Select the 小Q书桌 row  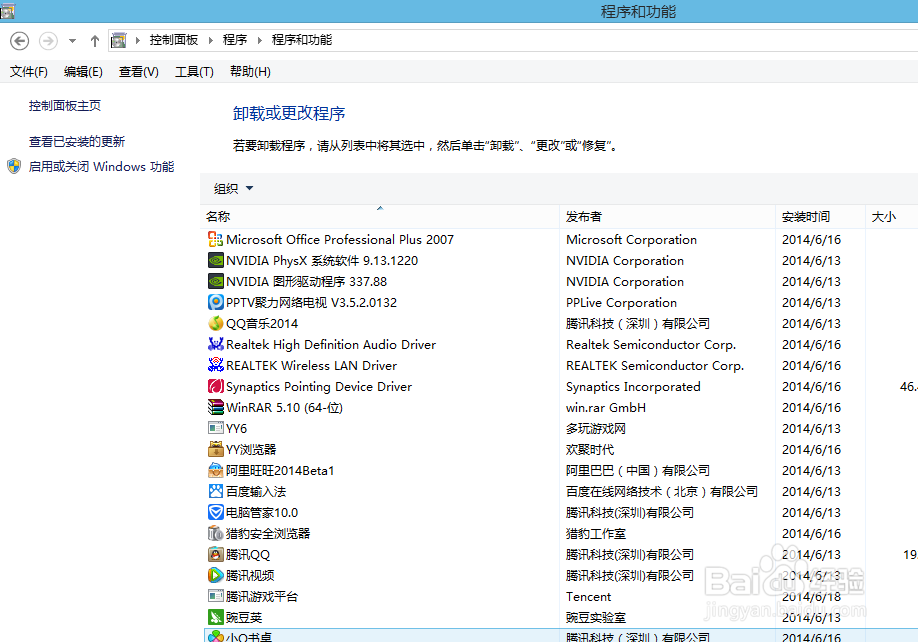[x=561, y=636]
